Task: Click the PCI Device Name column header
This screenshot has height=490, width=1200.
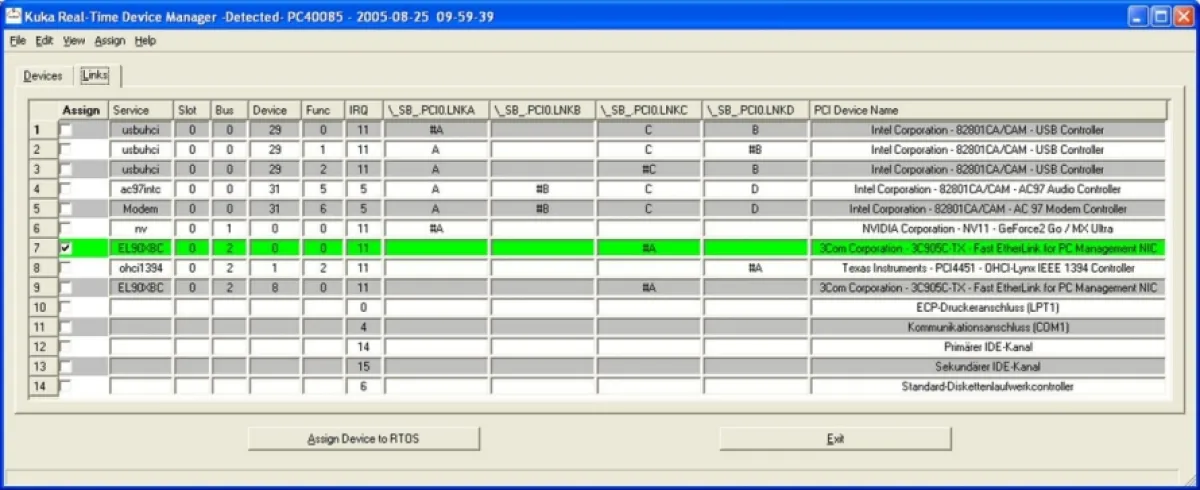Action: (988, 110)
